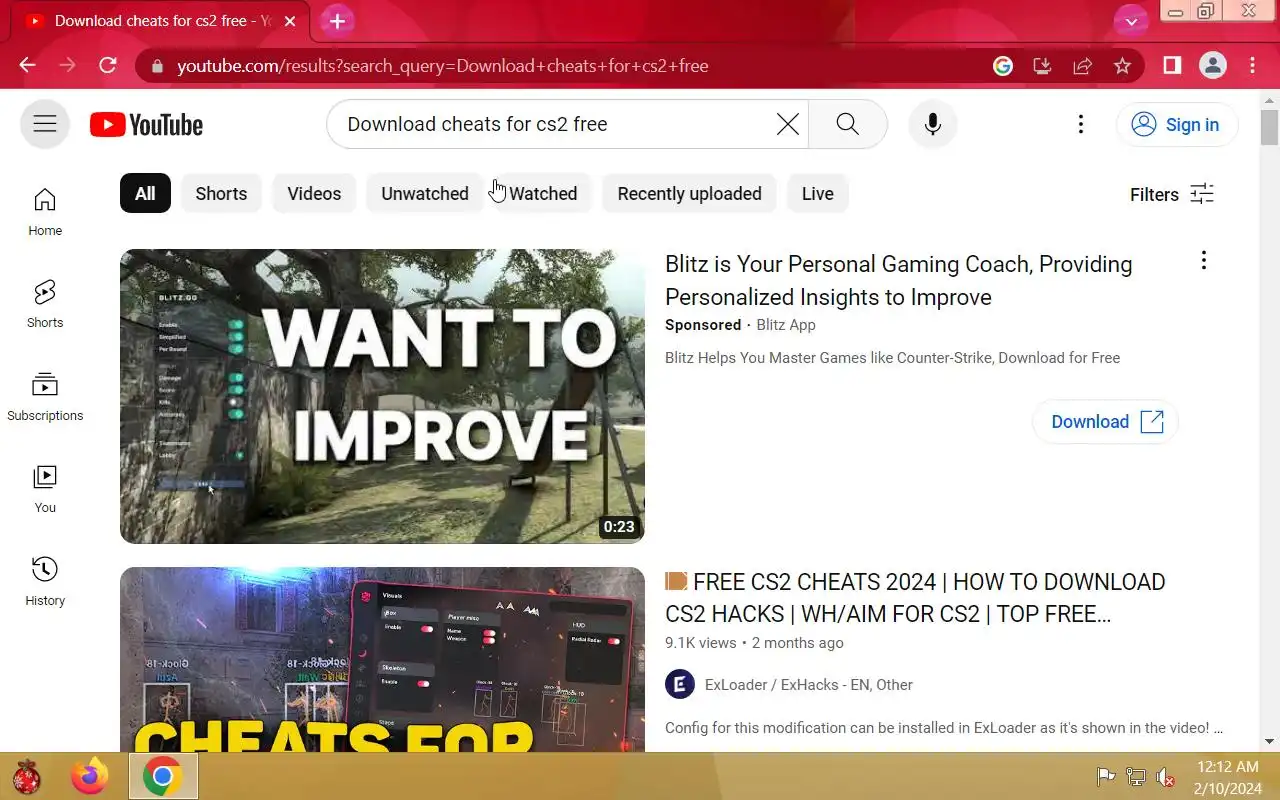Click the YouTube logo
This screenshot has height=800, width=1280.
pyautogui.click(x=146, y=124)
